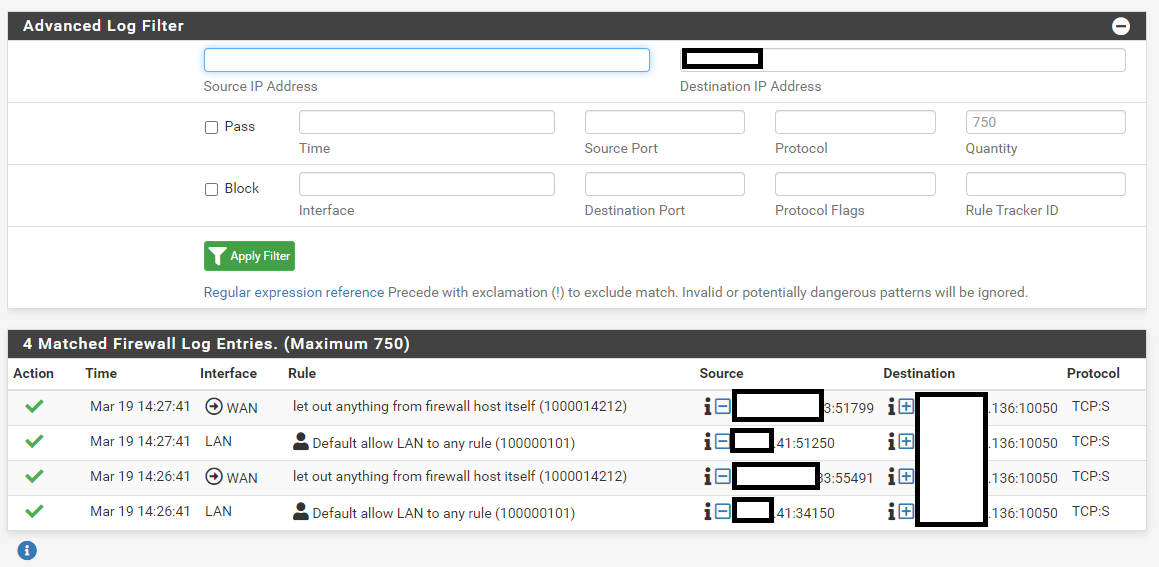This screenshot has height=567, width=1159.
Task: Click destination plus icon in 14:26:41 LAN row
Action: pos(906,512)
